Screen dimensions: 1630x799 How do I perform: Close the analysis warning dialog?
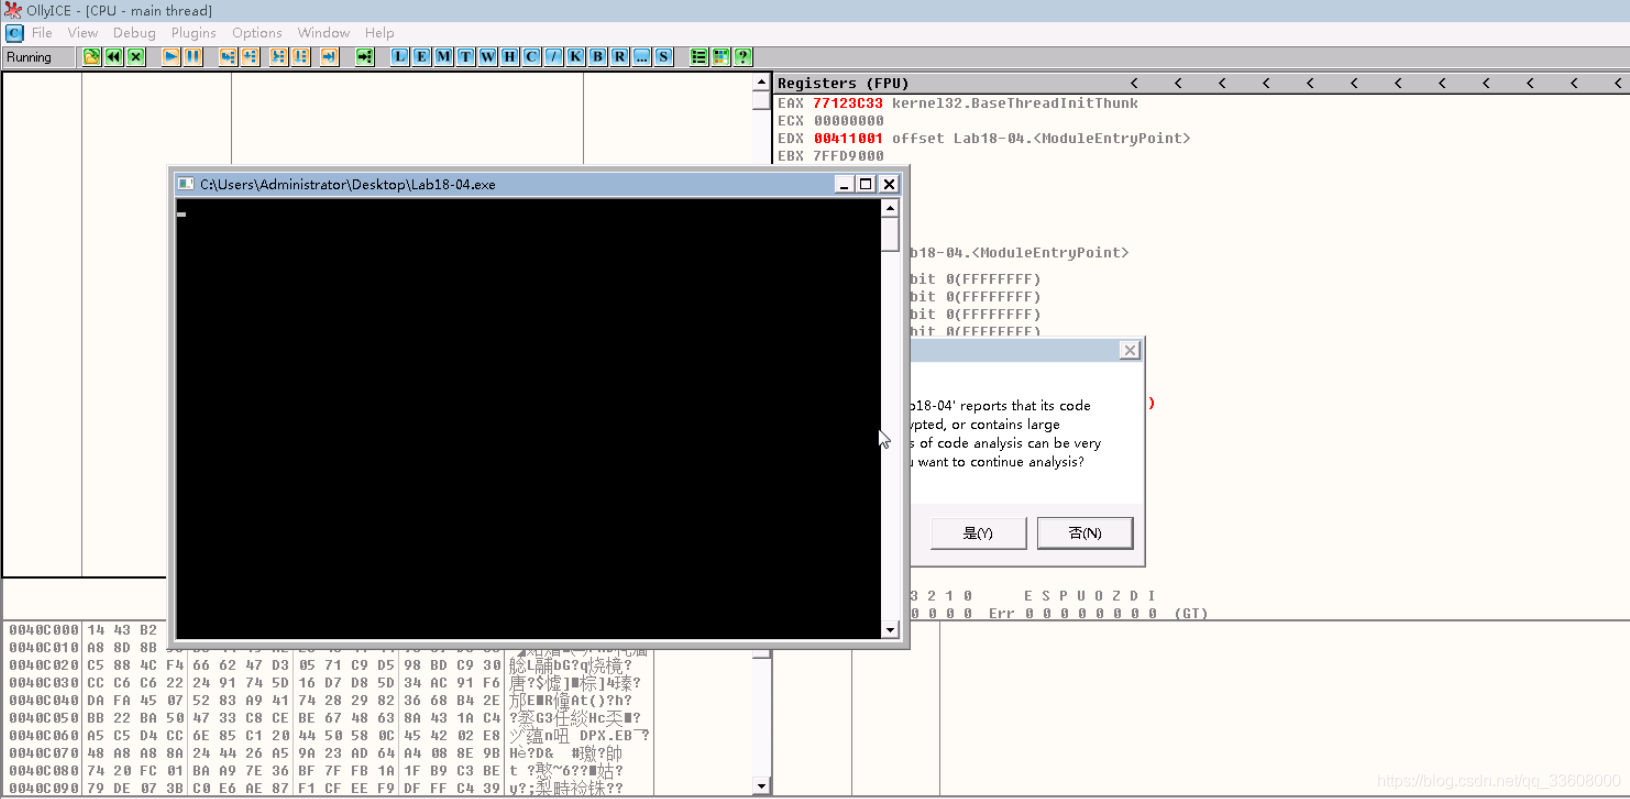[x=1129, y=350]
